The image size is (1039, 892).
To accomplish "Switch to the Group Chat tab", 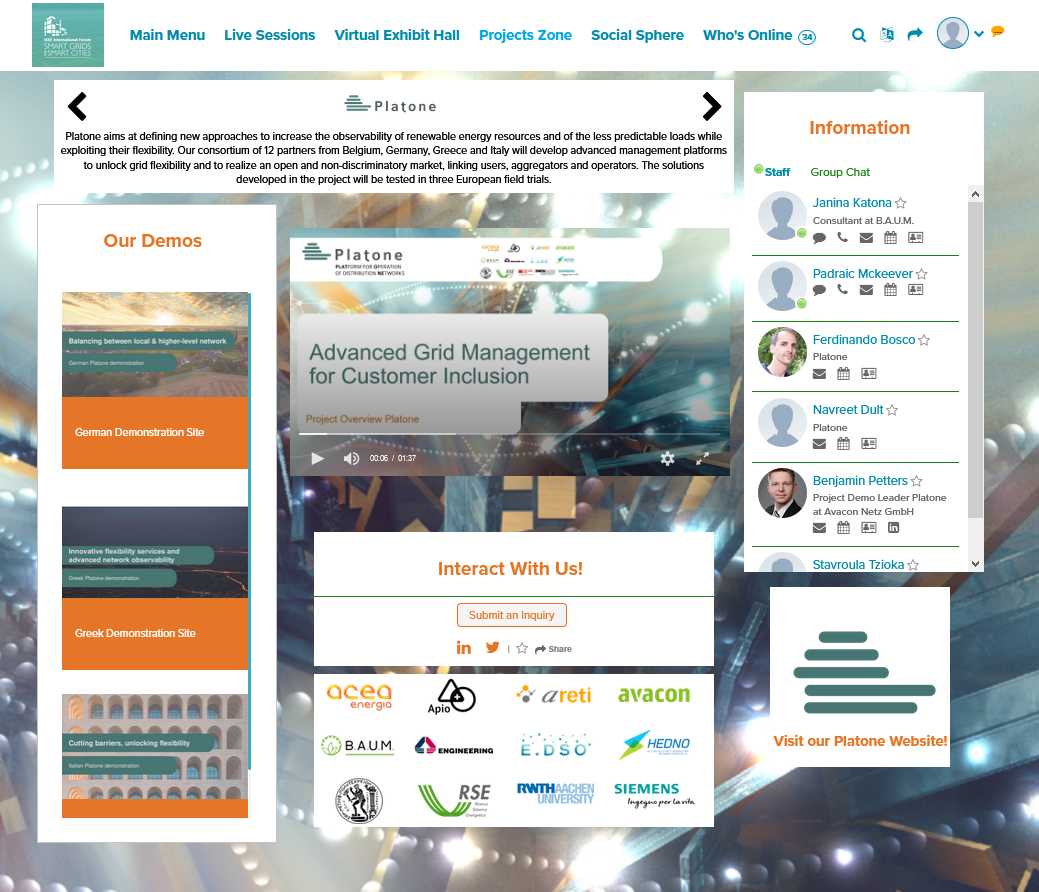I will [x=840, y=172].
